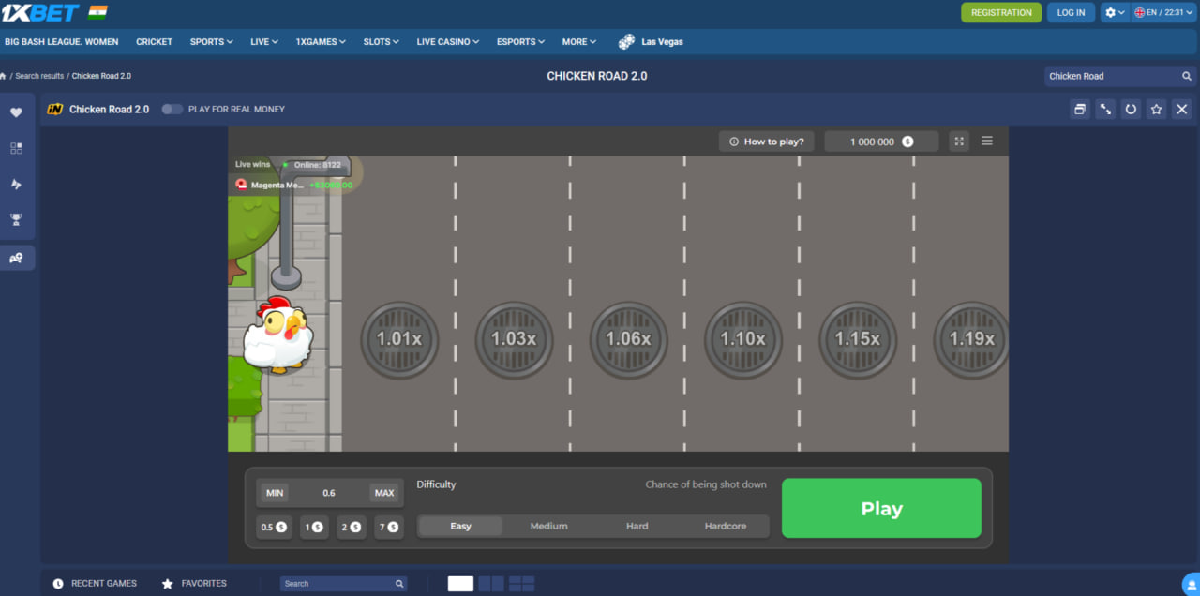Select the Medium difficulty option
The image size is (1200, 596).
548,525
